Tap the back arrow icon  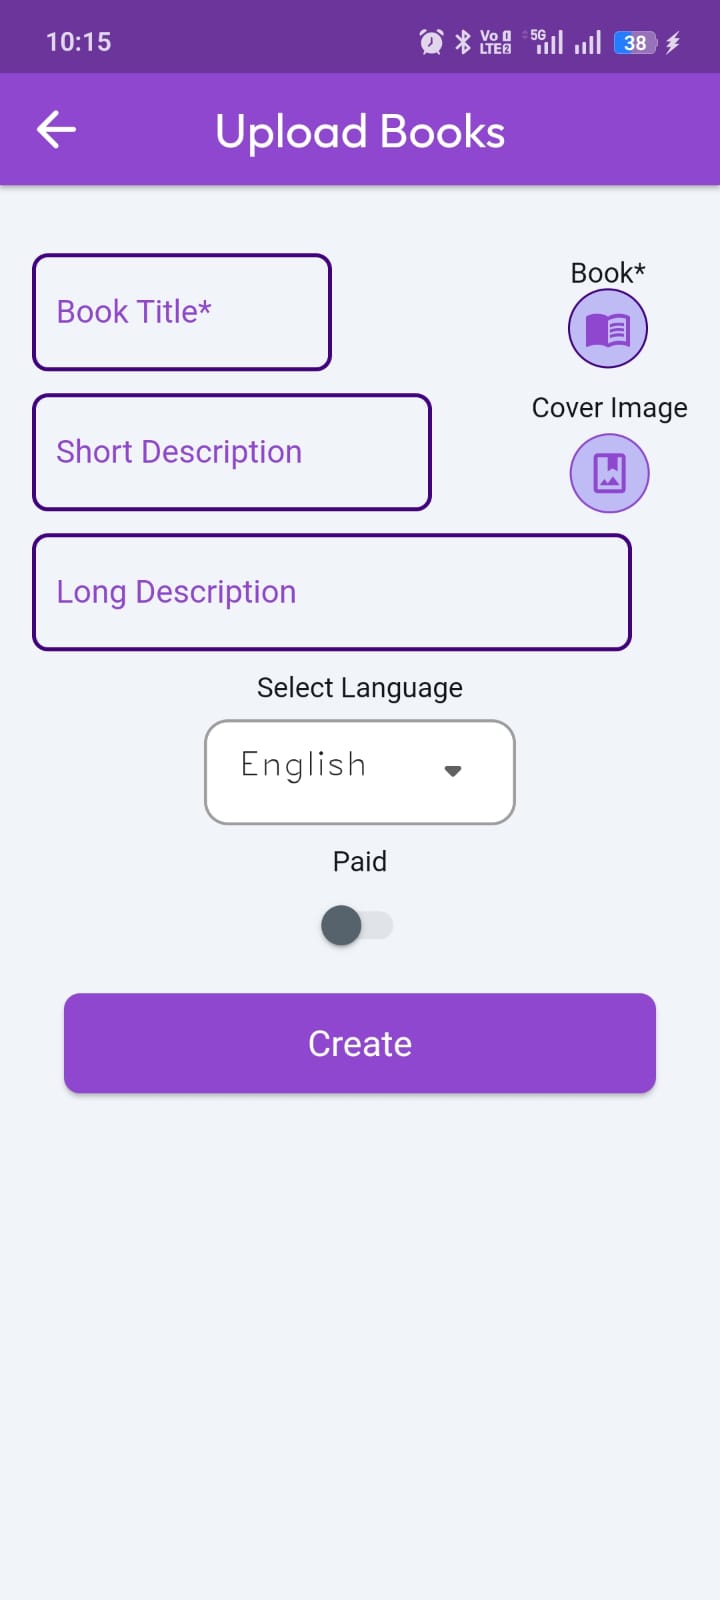coord(56,130)
